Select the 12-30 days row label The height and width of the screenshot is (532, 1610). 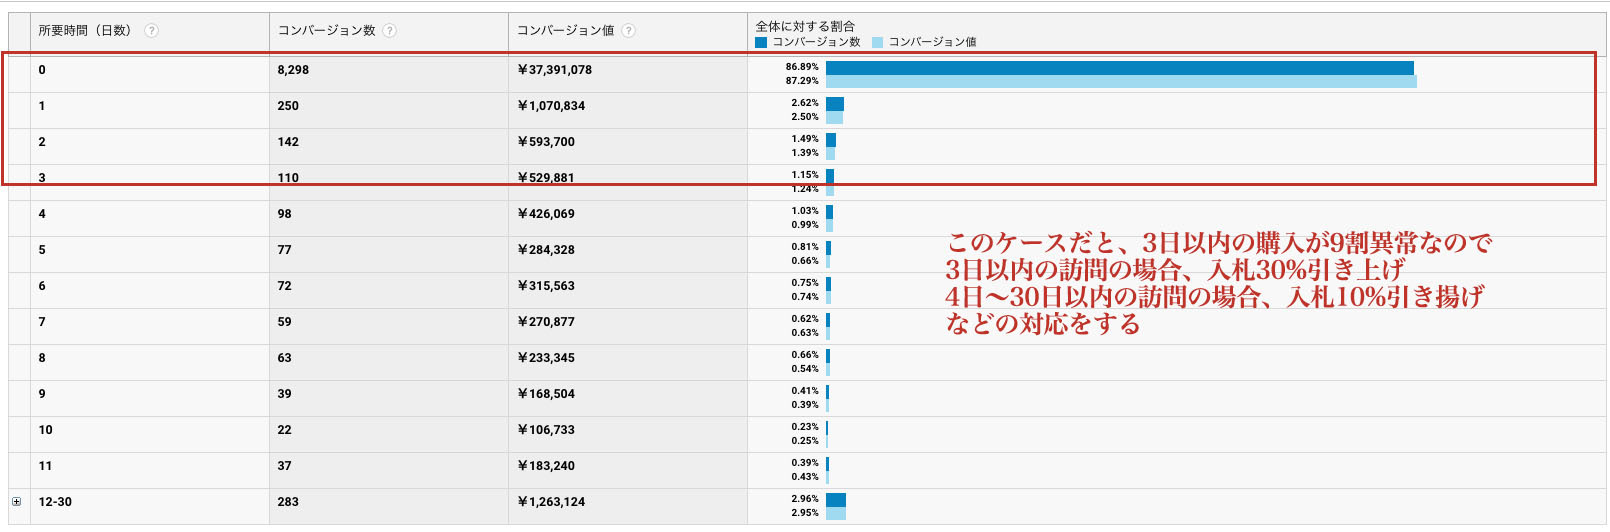click(x=55, y=502)
